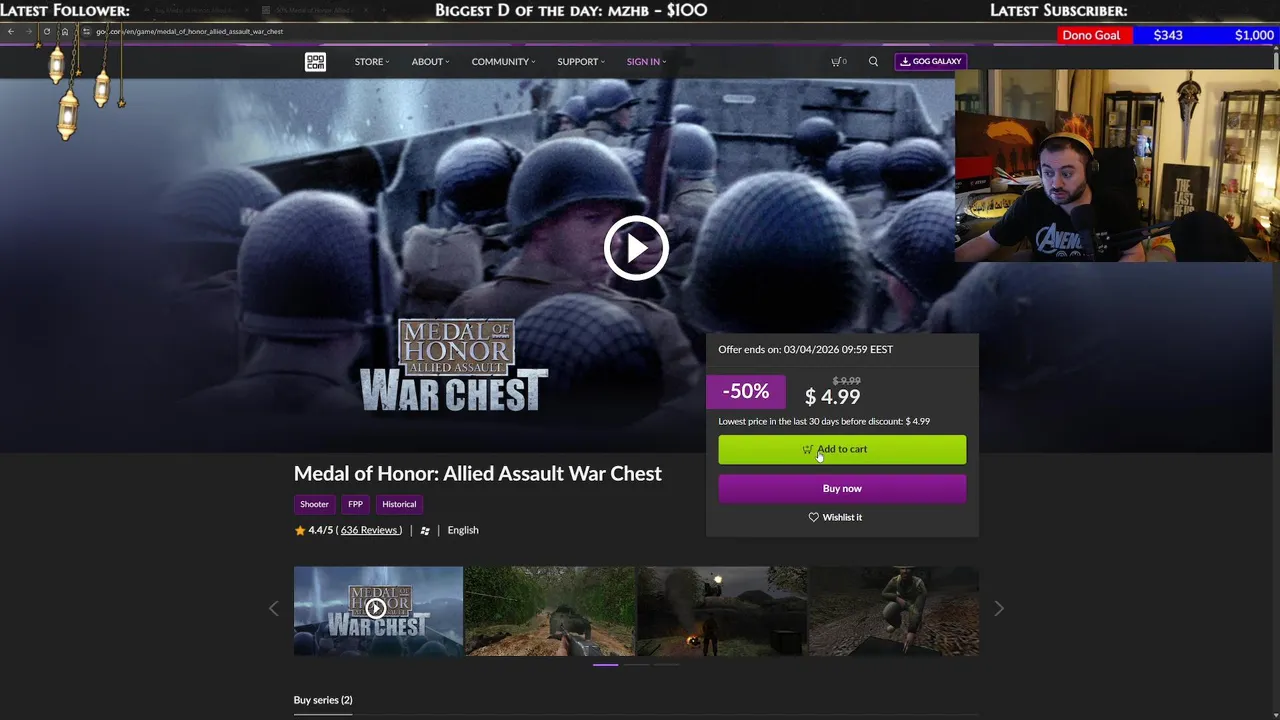
Task: Click the Lowest price in last 30 days text
Action: (824, 421)
